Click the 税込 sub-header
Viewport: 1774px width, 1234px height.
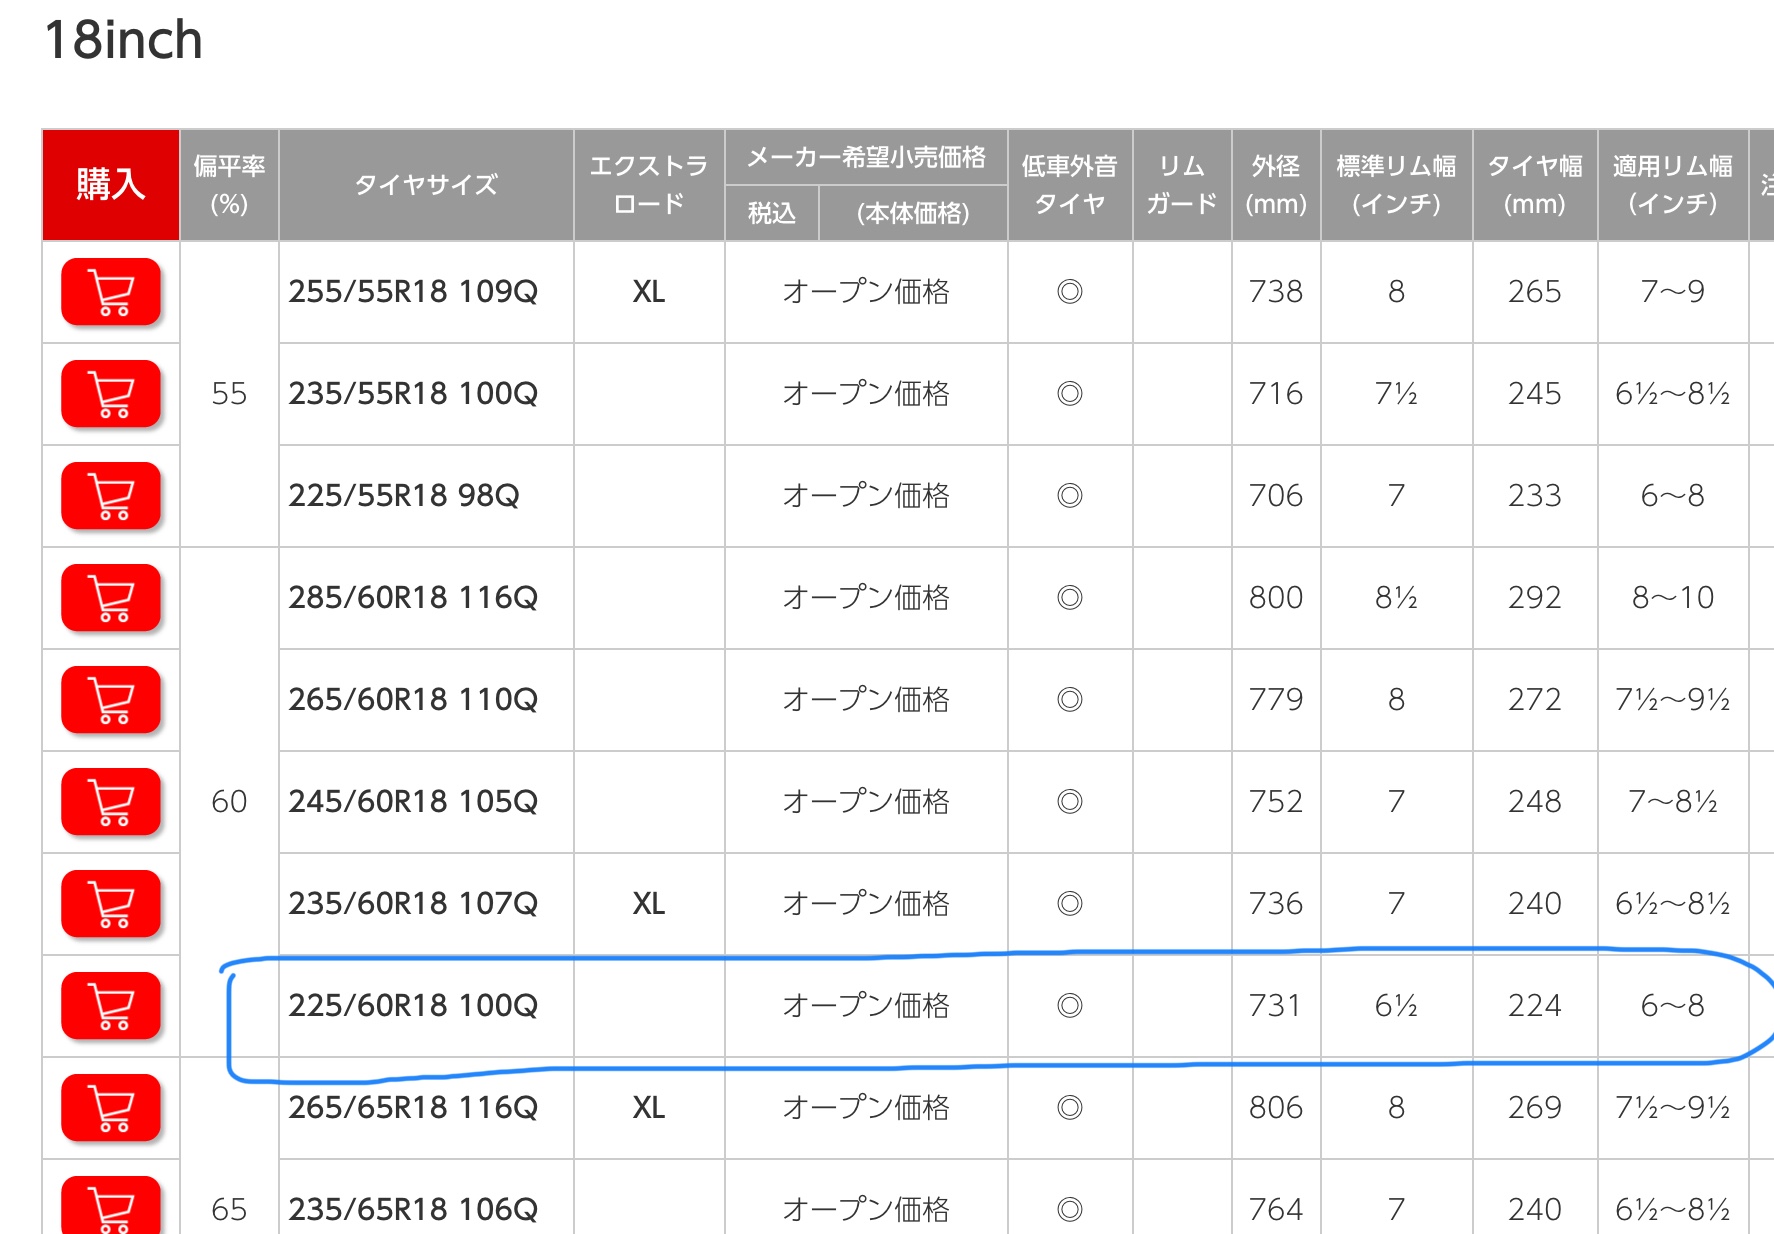tap(772, 213)
